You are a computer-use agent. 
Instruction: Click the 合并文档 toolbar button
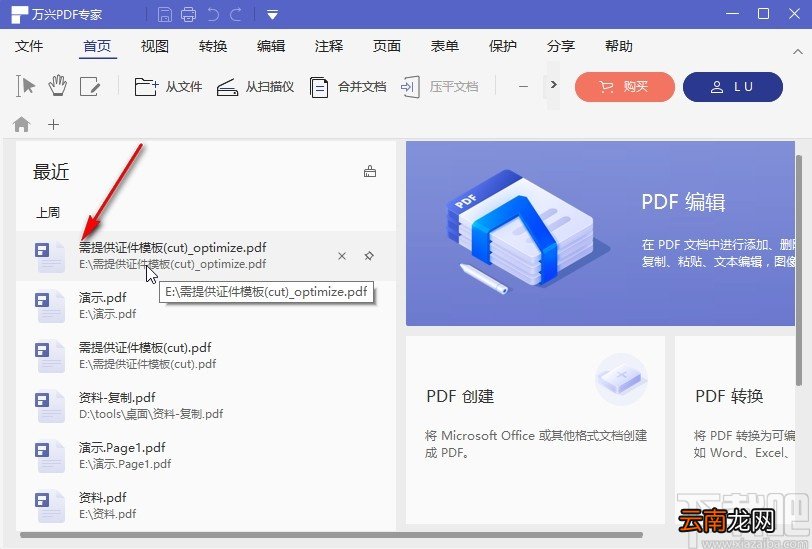[x=348, y=86]
